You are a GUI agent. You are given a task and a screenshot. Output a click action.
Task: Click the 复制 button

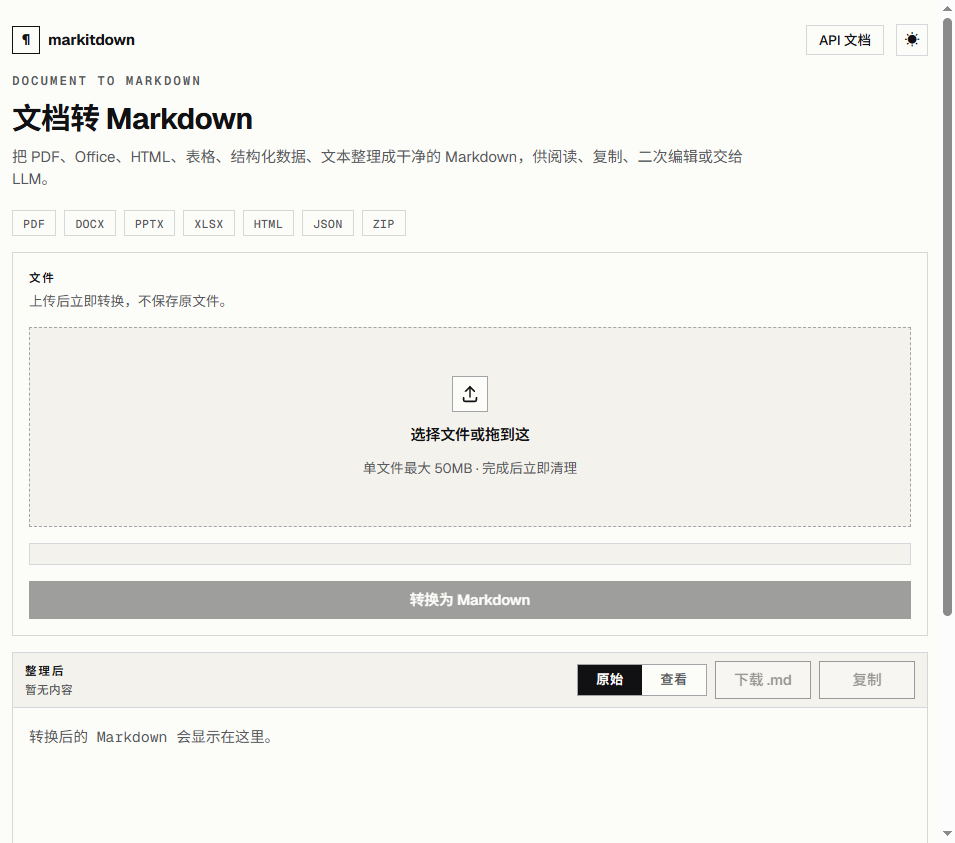click(x=866, y=680)
